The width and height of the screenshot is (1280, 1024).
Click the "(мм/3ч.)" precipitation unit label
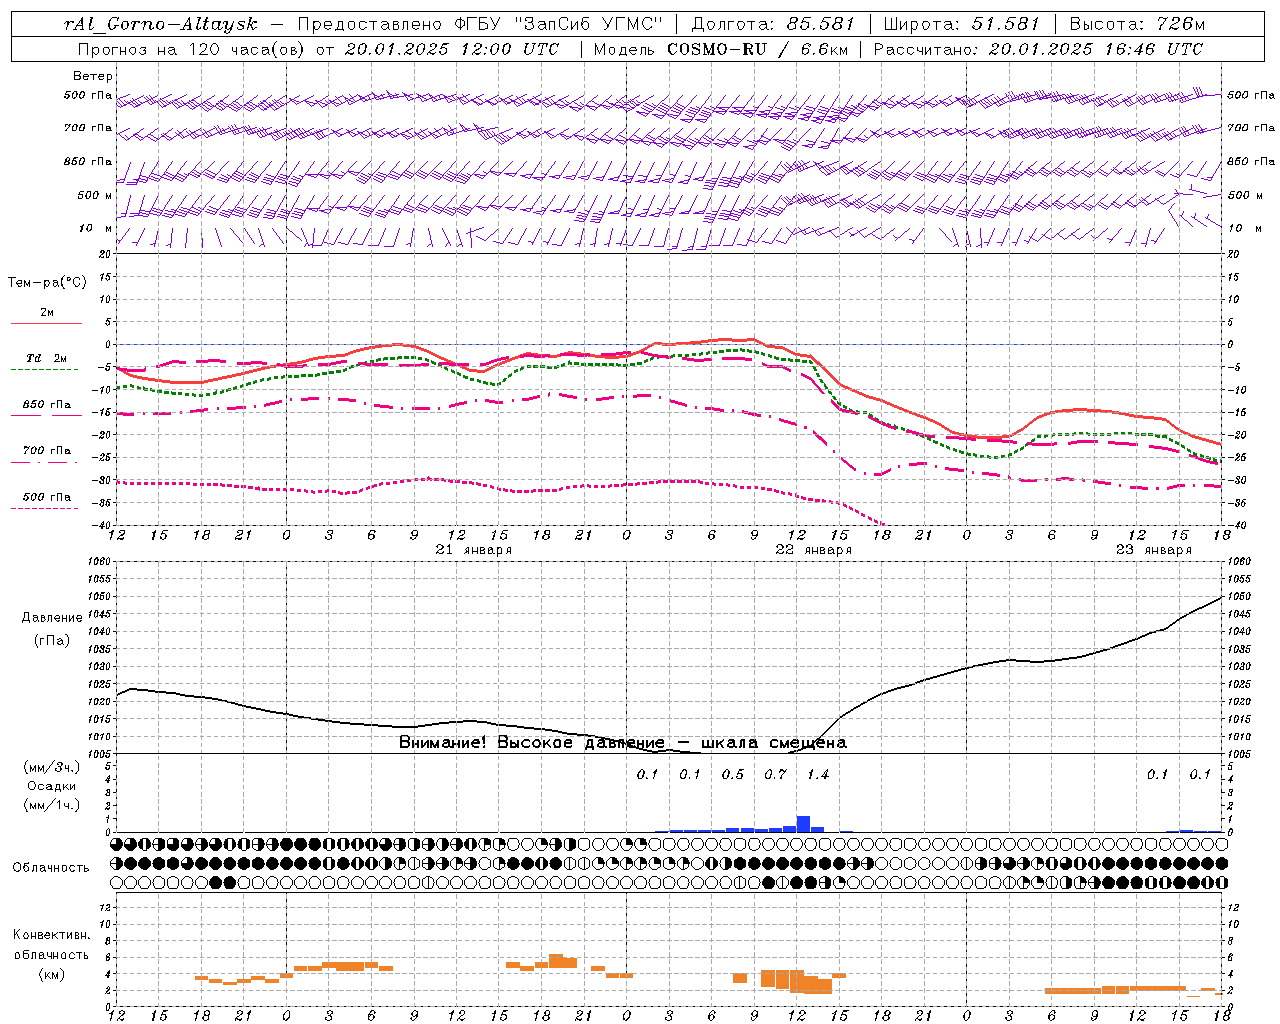(51, 768)
